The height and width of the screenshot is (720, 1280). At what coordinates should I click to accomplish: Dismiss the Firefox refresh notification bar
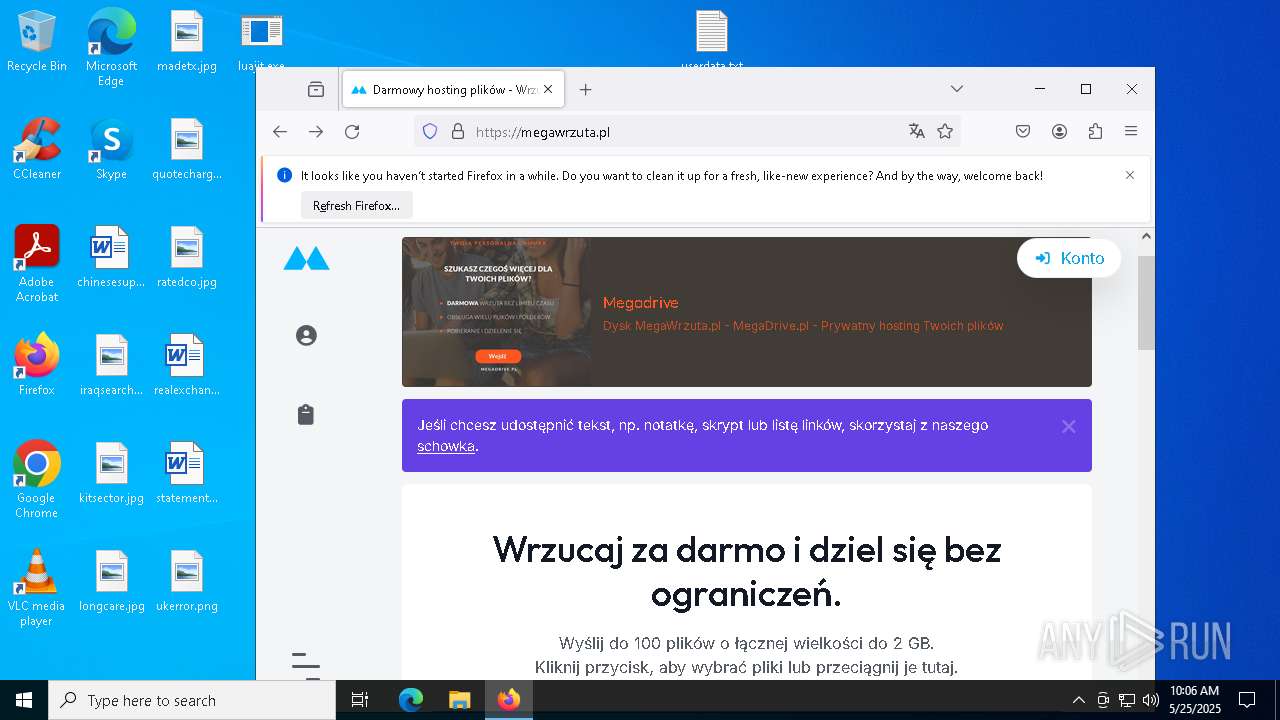point(1130,175)
